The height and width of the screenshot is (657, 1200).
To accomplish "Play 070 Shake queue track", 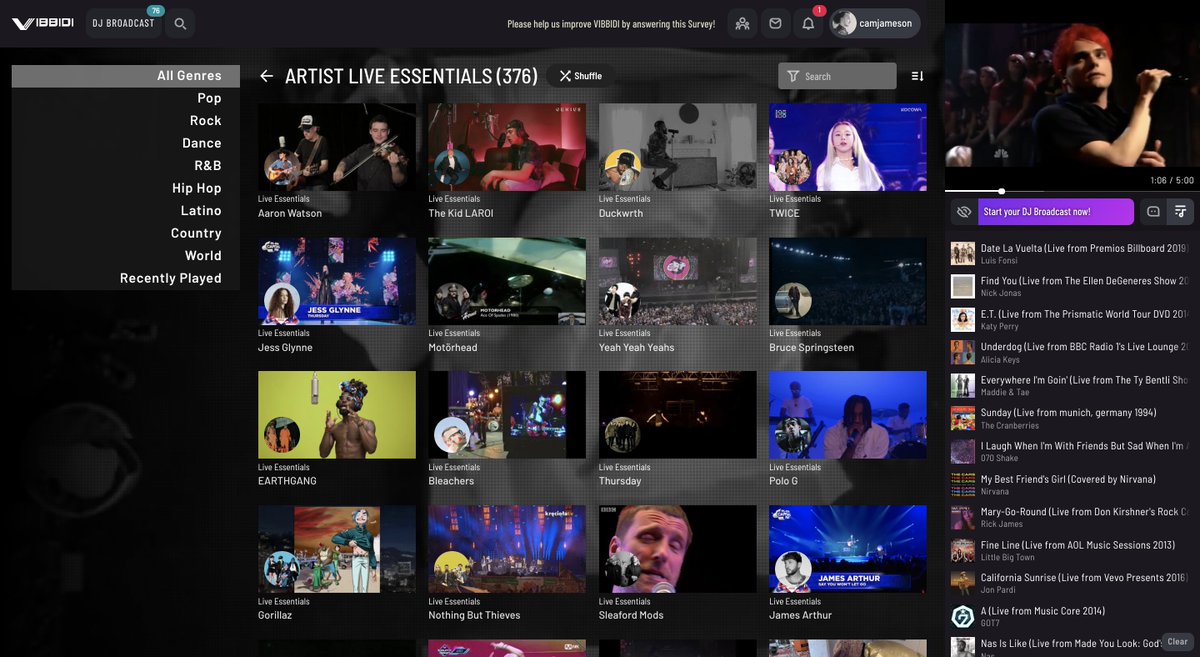I will pos(1072,451).
